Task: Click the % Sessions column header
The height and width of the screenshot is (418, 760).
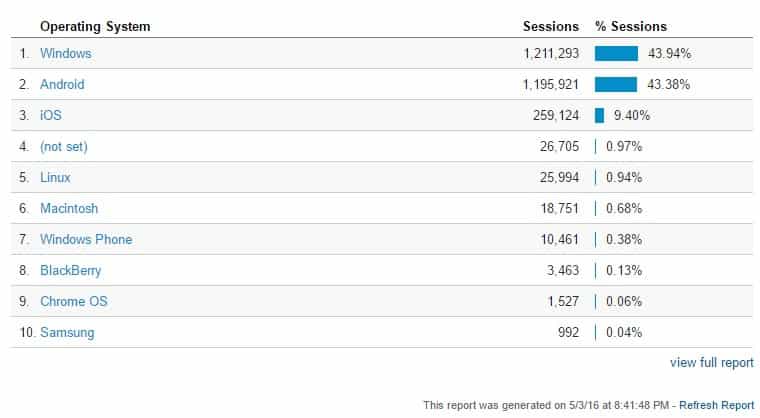Action: coord(631,26)
